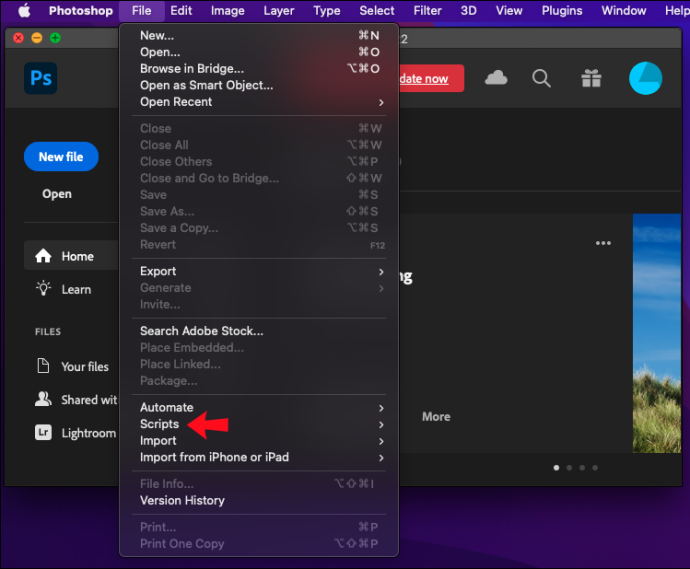Open the Plugins menu
This screenshot has width=690, height=569.
point(562,11)
